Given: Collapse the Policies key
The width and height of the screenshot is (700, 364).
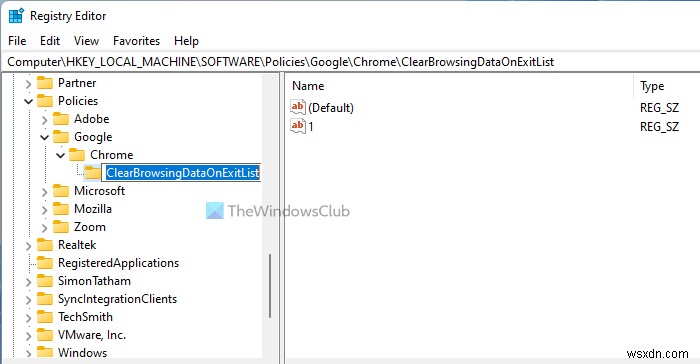Looking at the screenshot, I should point(28,101).
